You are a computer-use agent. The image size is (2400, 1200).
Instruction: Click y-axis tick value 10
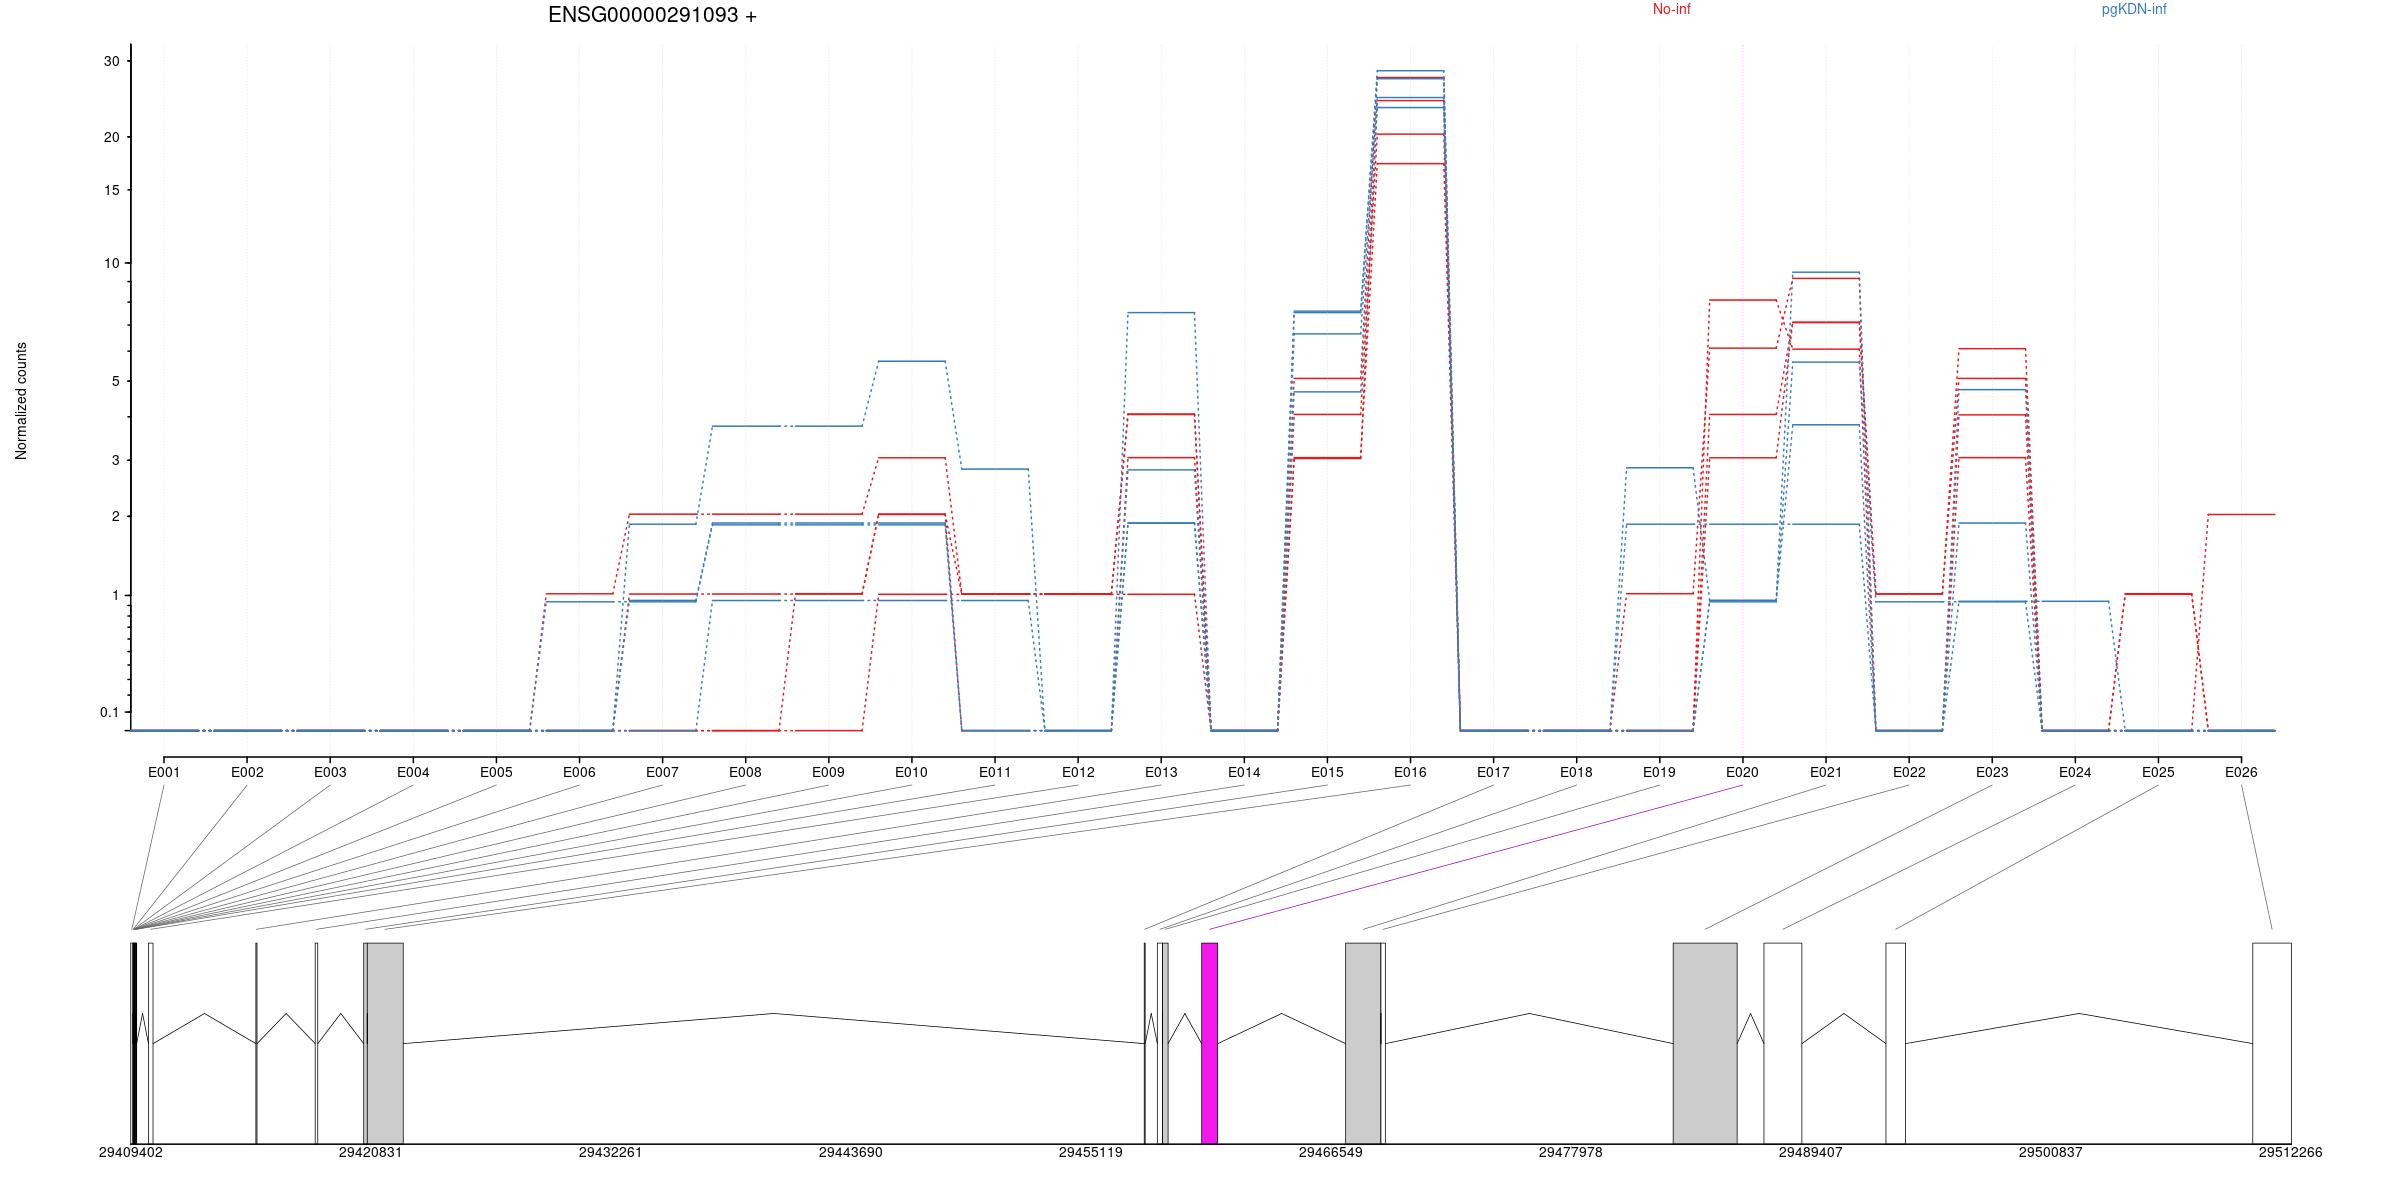coord(111,263)
